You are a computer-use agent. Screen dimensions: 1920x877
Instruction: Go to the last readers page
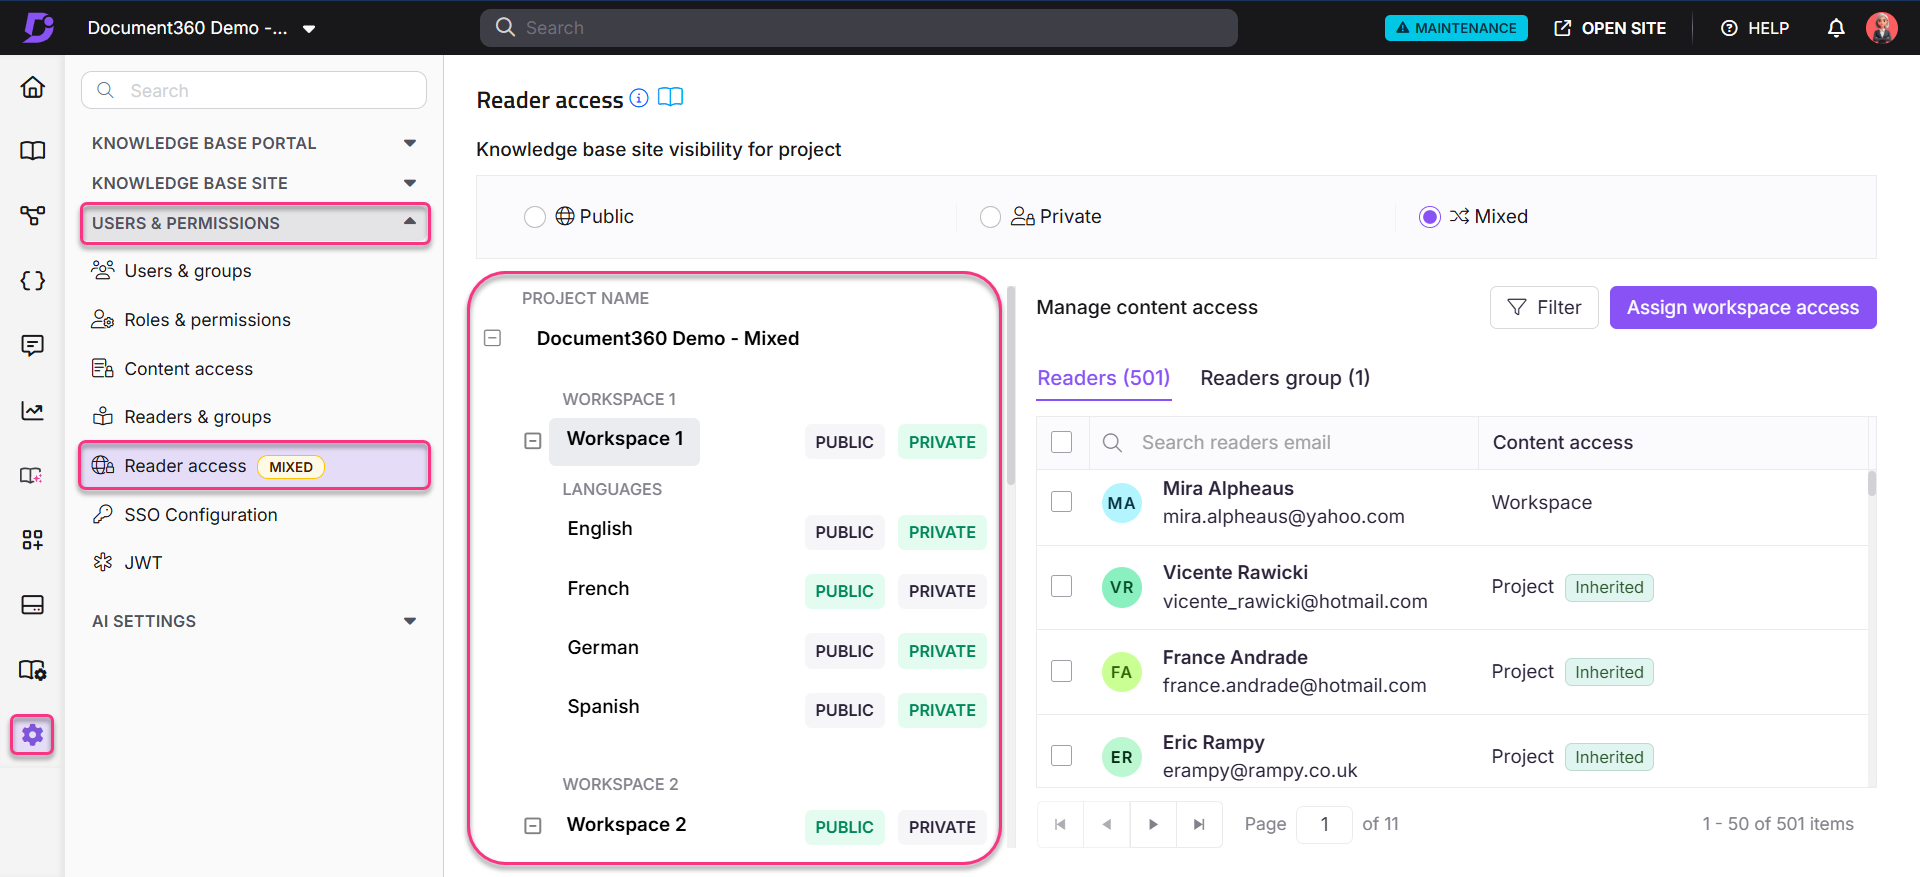coord(1199,824)
